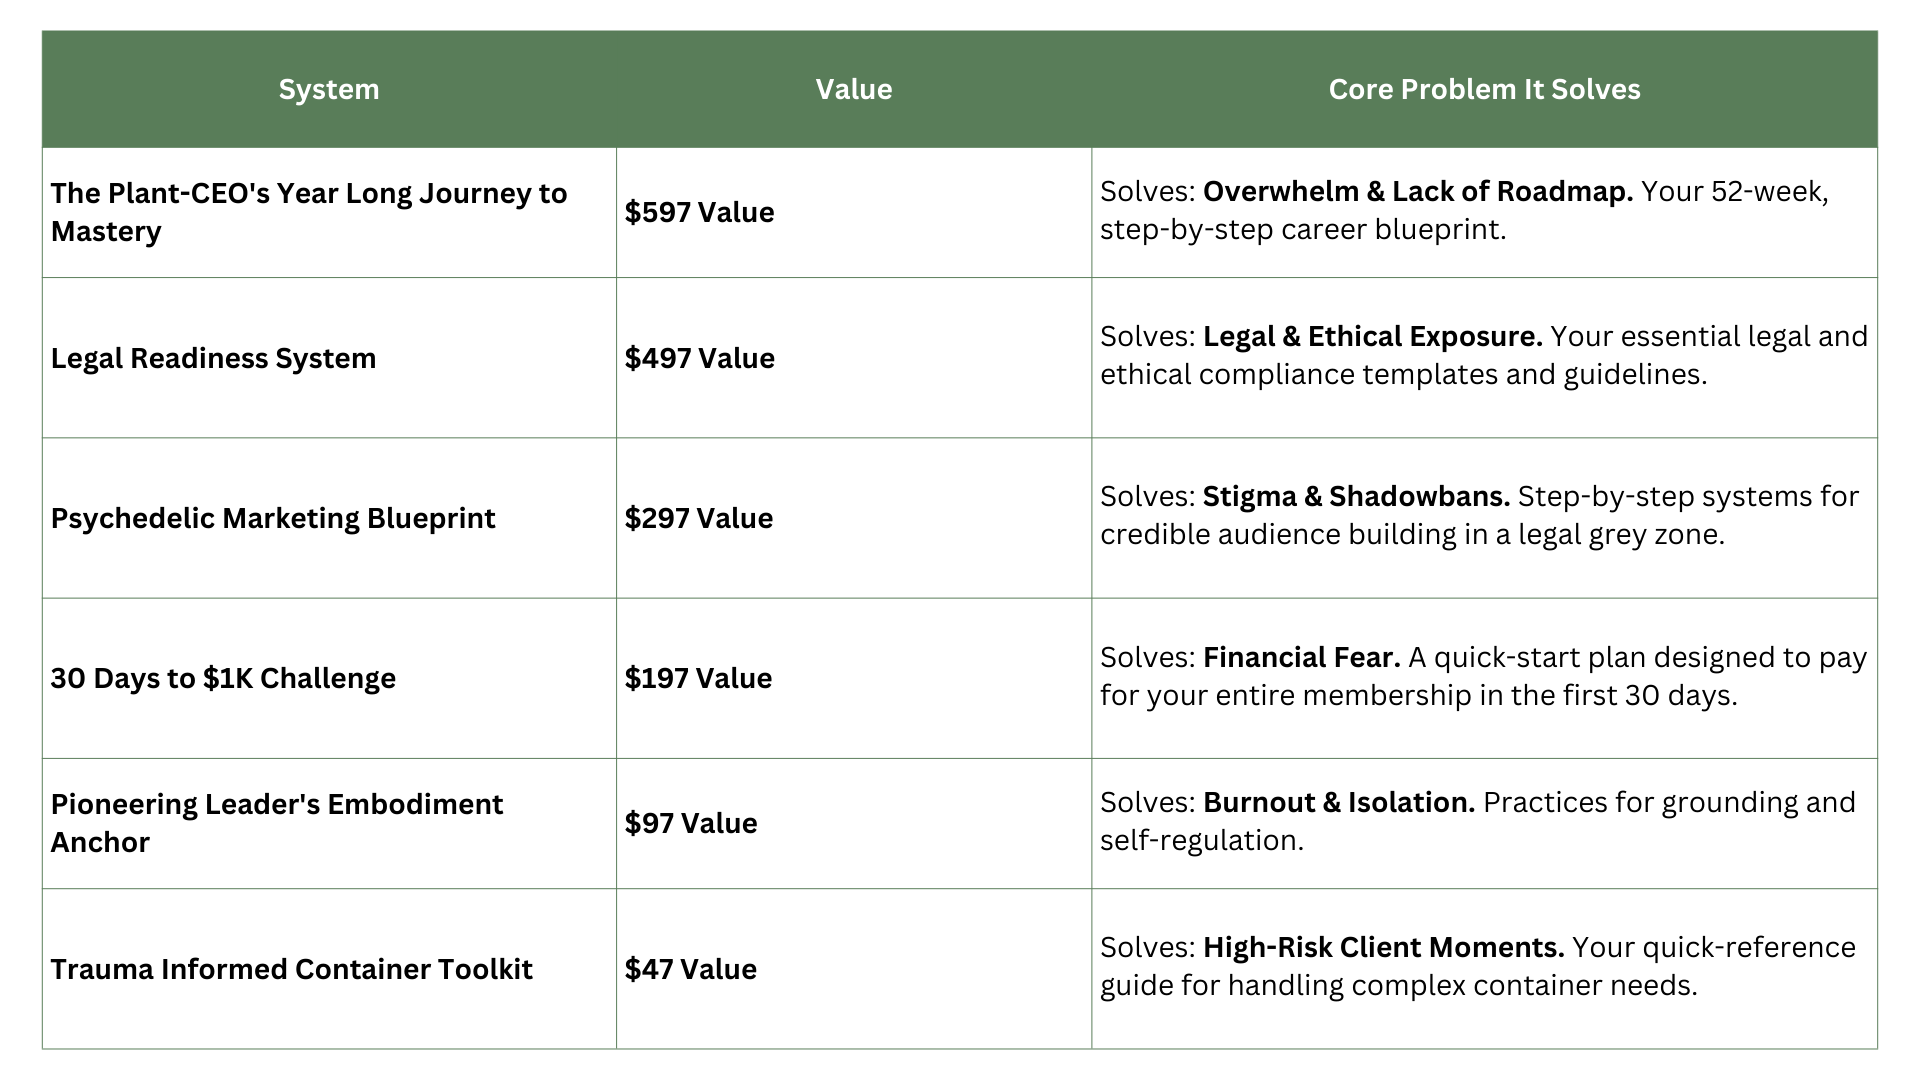Screen dimensions: 1920x1080
Task: Click the Legal & Ethical Exposure description
Action: point(1484,356)
